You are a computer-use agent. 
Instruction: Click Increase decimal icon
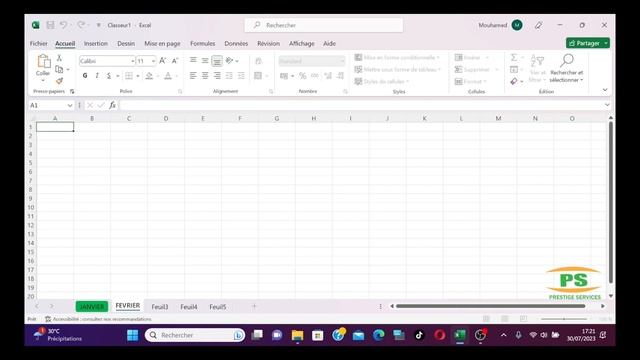pos(328,76)
